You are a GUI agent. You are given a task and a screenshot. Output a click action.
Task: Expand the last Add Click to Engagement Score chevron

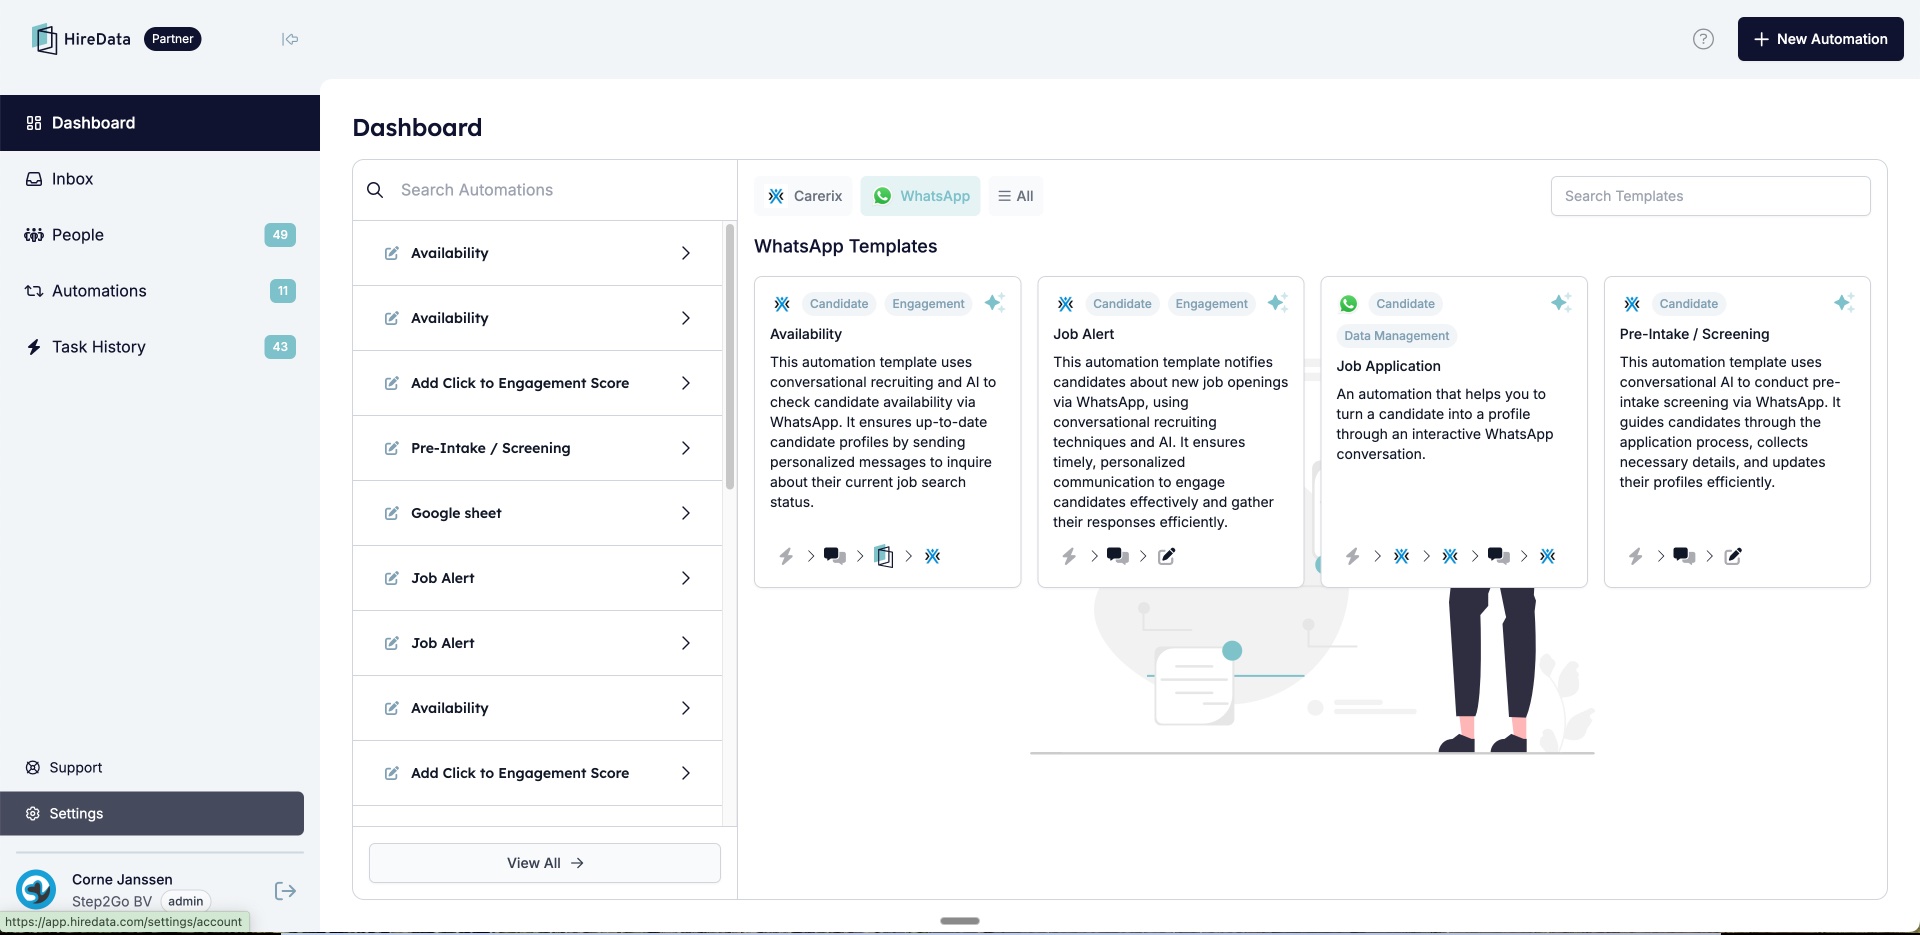pyautogui.click(x=686, y=773)
